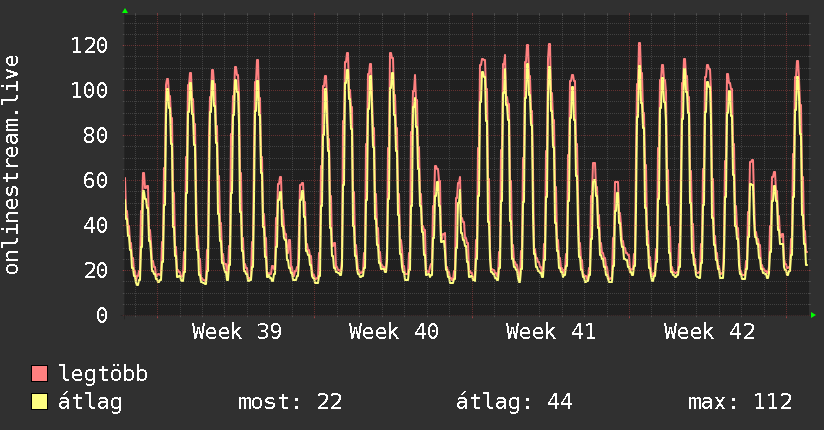
Task: Click the onlinestream.live vertical axis title
Action: pyautogui.click(x=11, y=165)
